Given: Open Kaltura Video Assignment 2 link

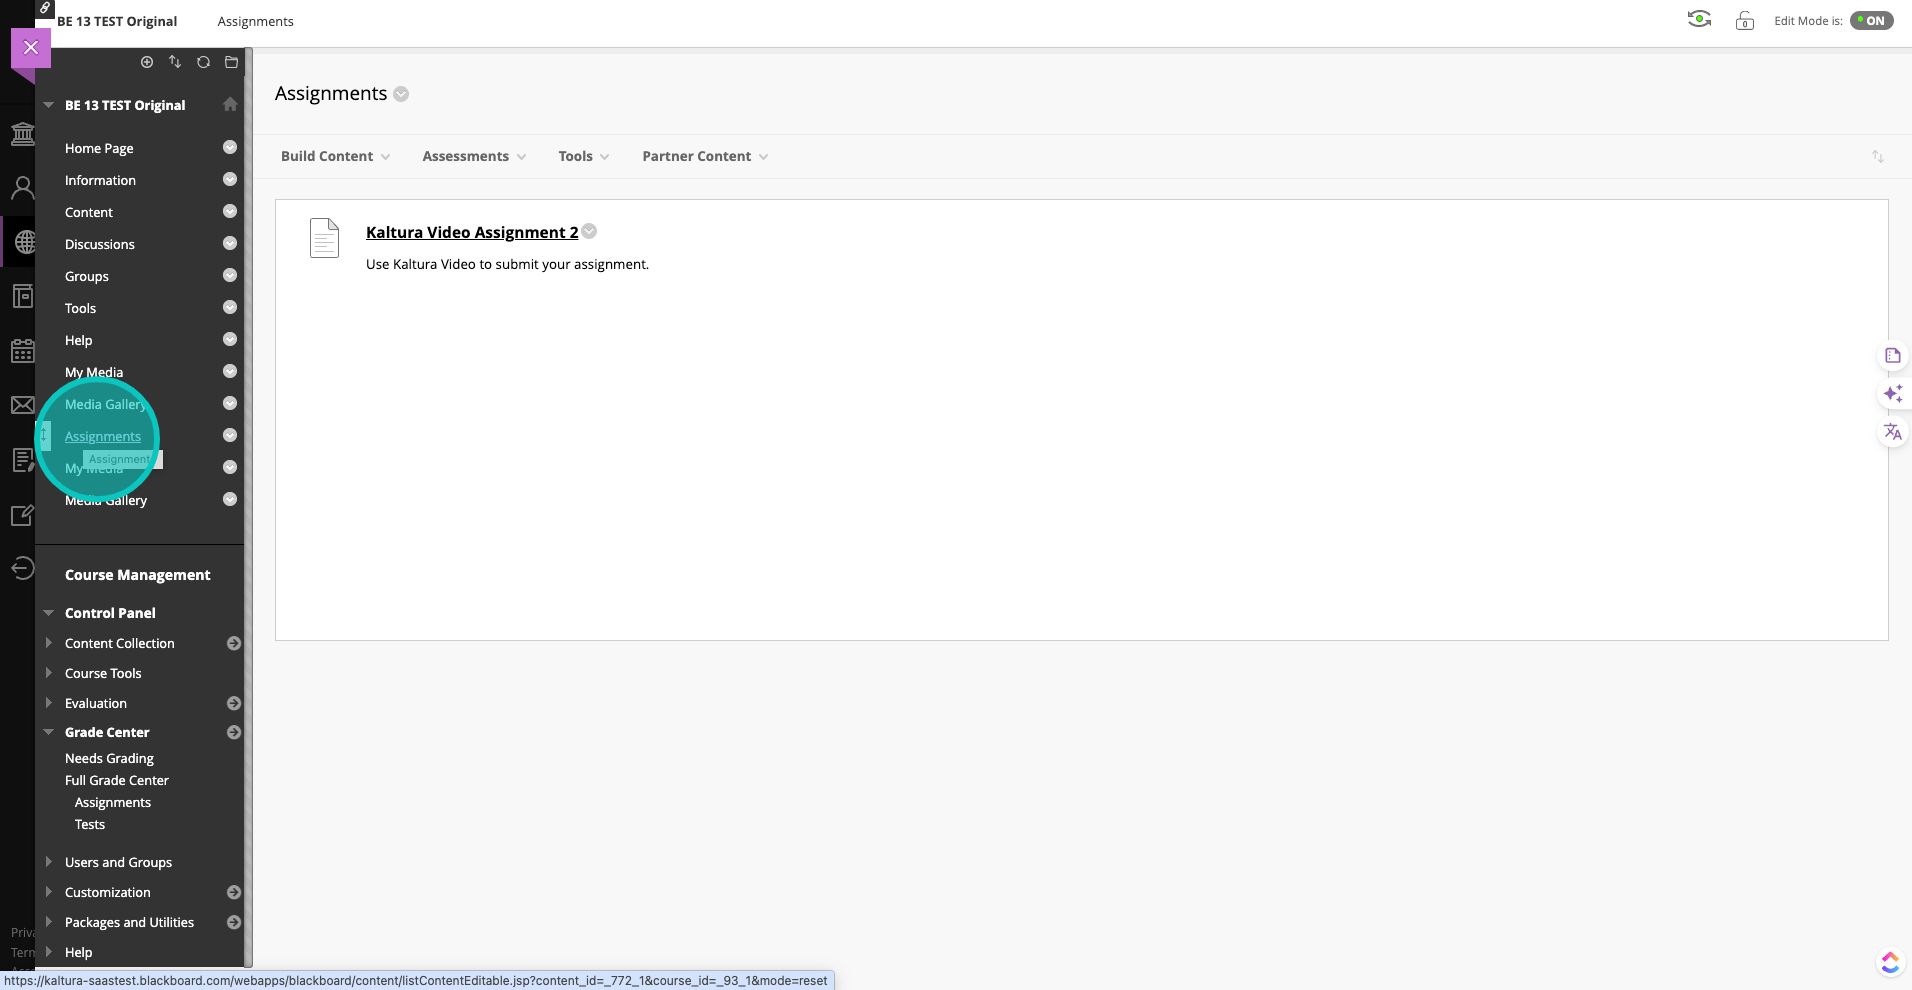Looking at the screenshot, I should 471,232.
